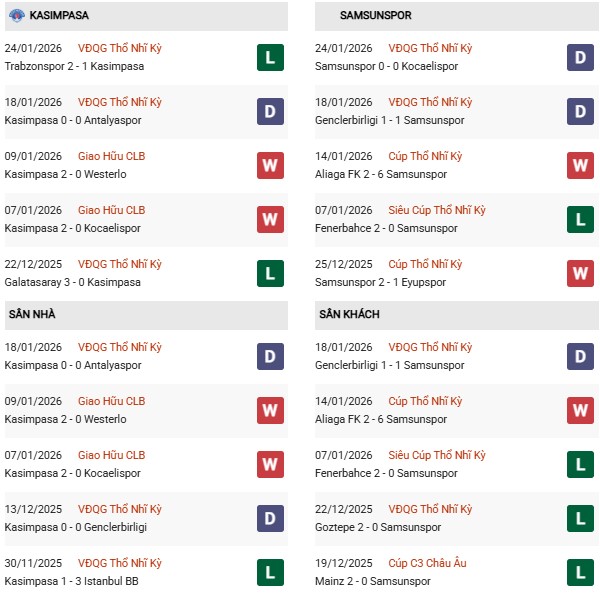The height and width of the screenshot is (593, 600).
Task: Select the SÂN KHÁCH section header
Action: 349,314
